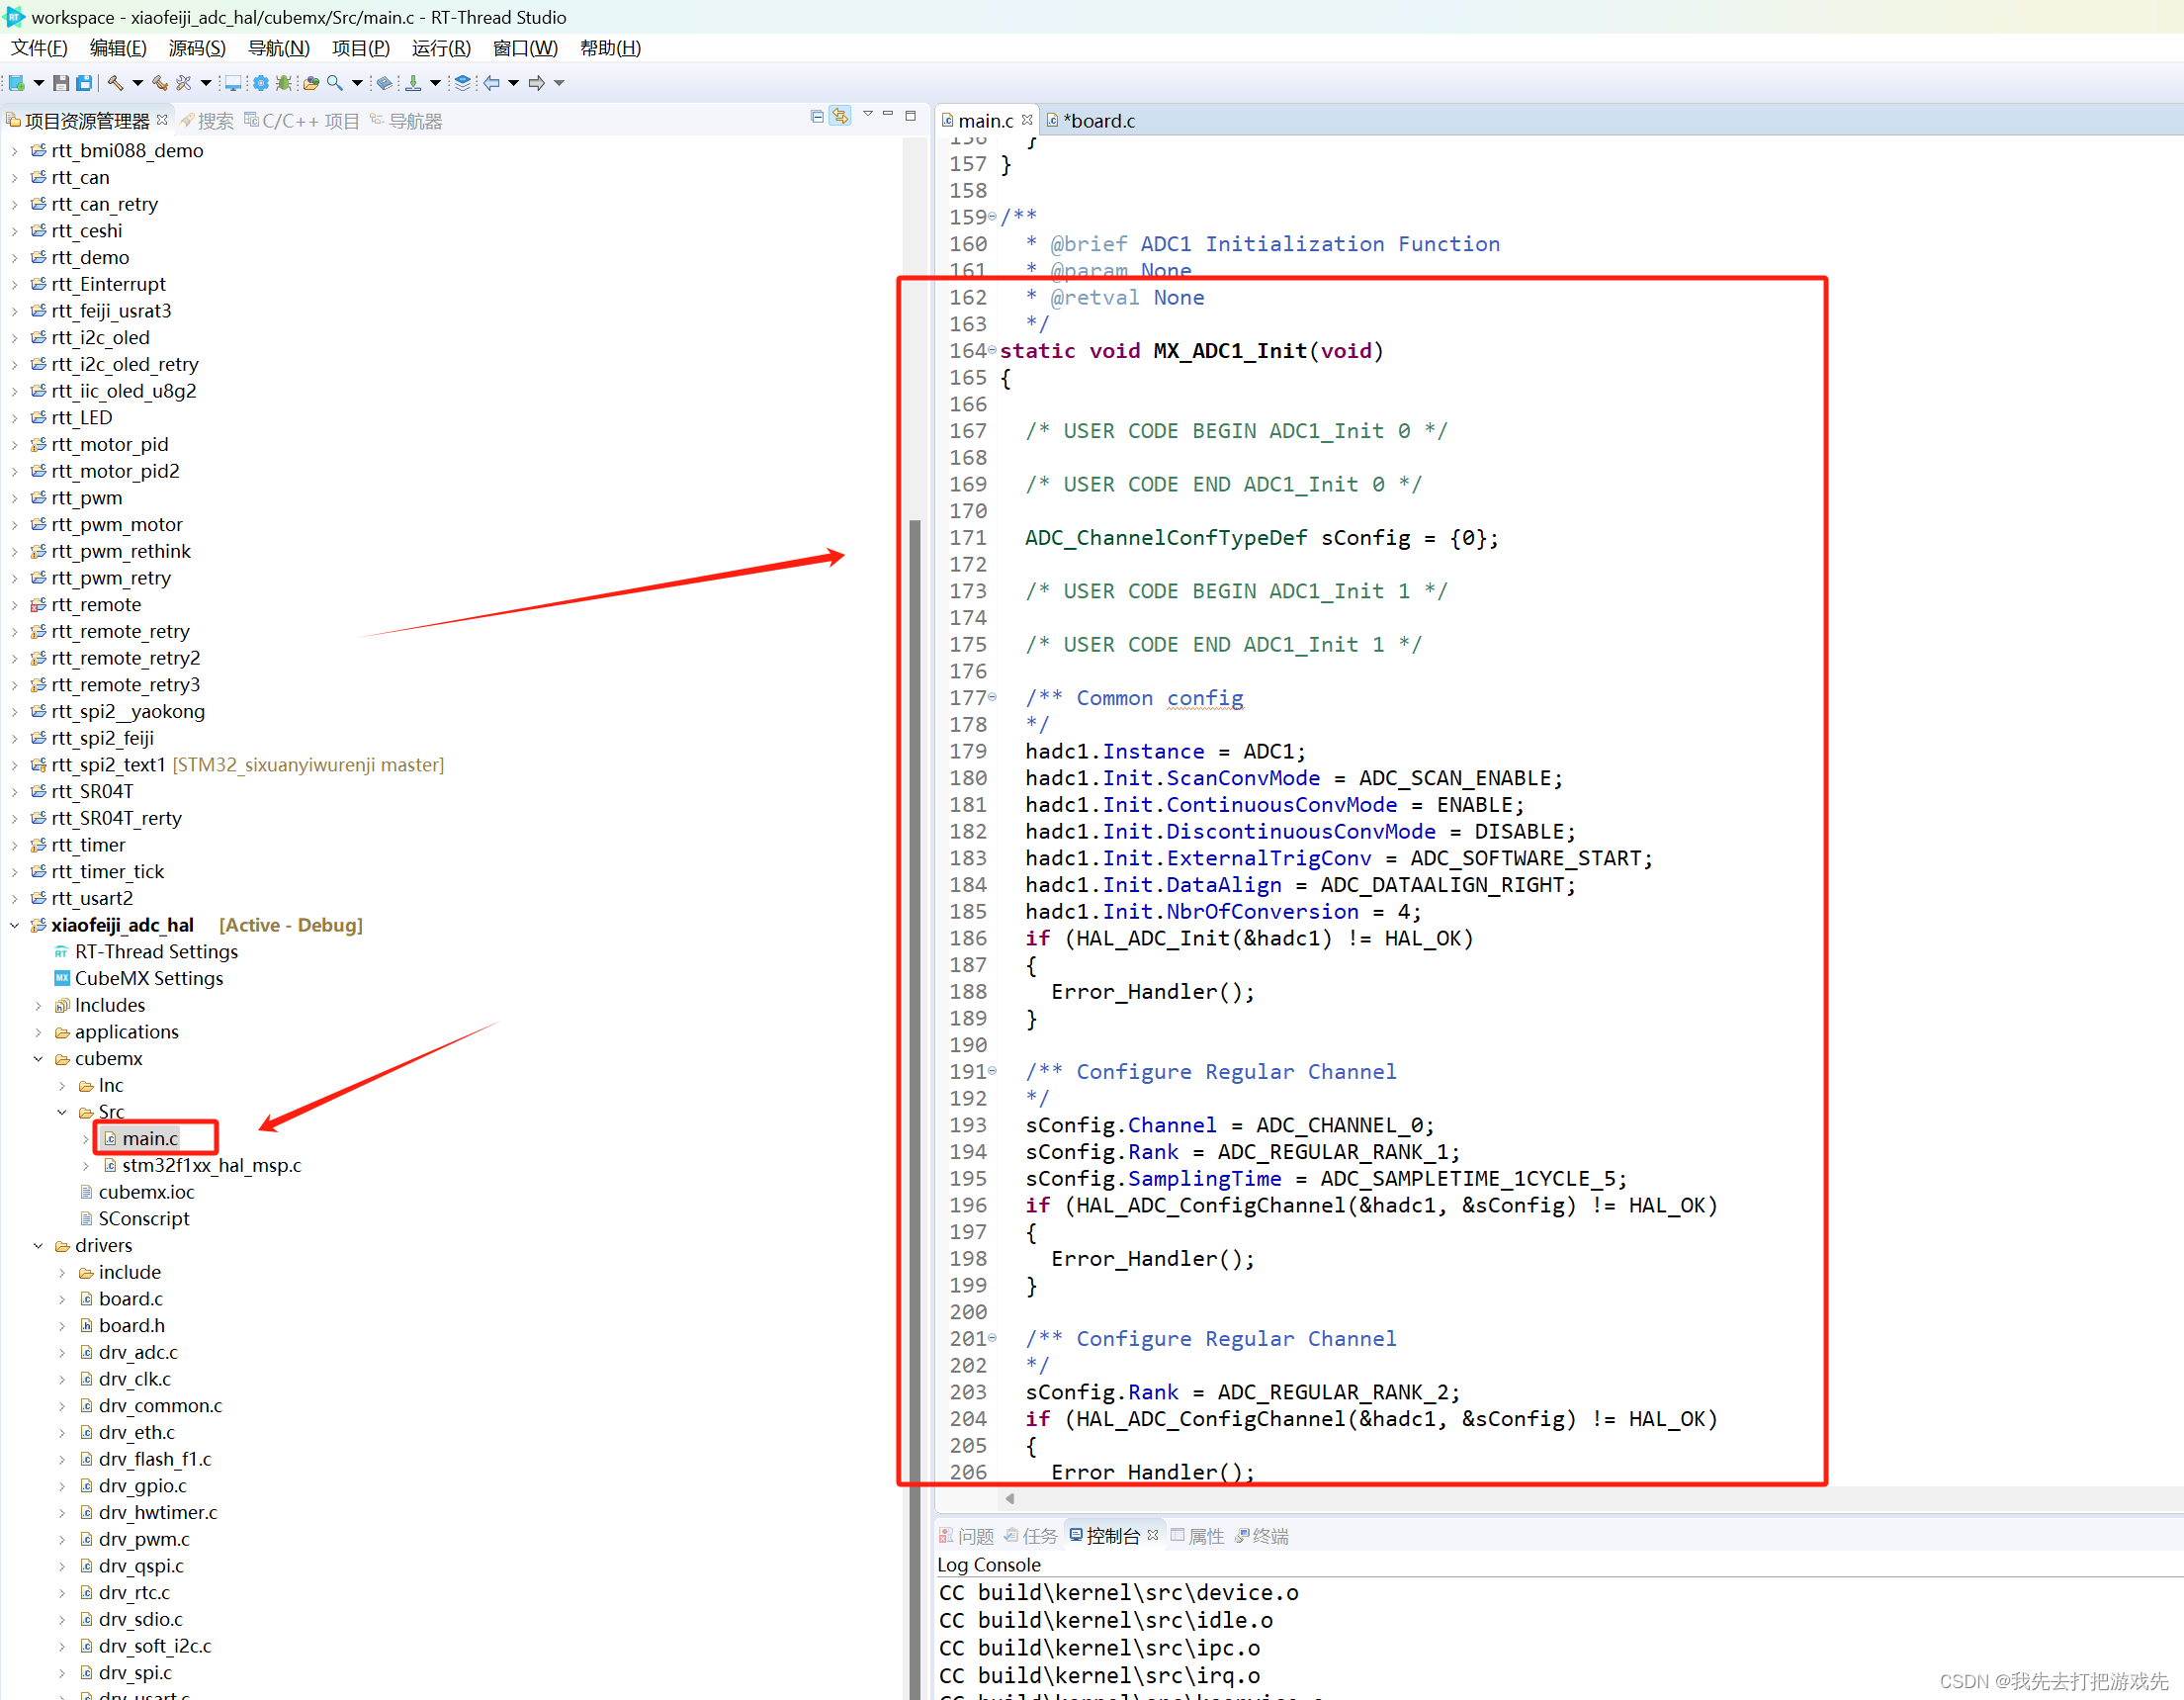Image resolution: width=2184 pixels, height=1700 pixels.
Task: Expand the rtt_bmi088_demo project
Action: (x=14, y=151)
